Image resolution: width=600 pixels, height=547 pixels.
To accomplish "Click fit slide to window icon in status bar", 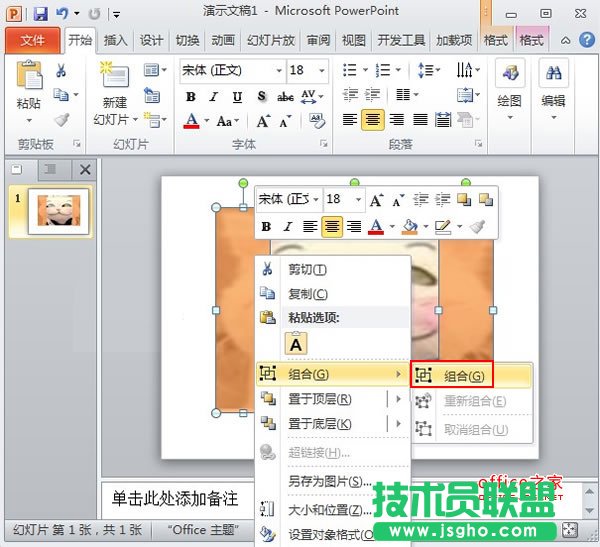I will (x=570, y=530).
